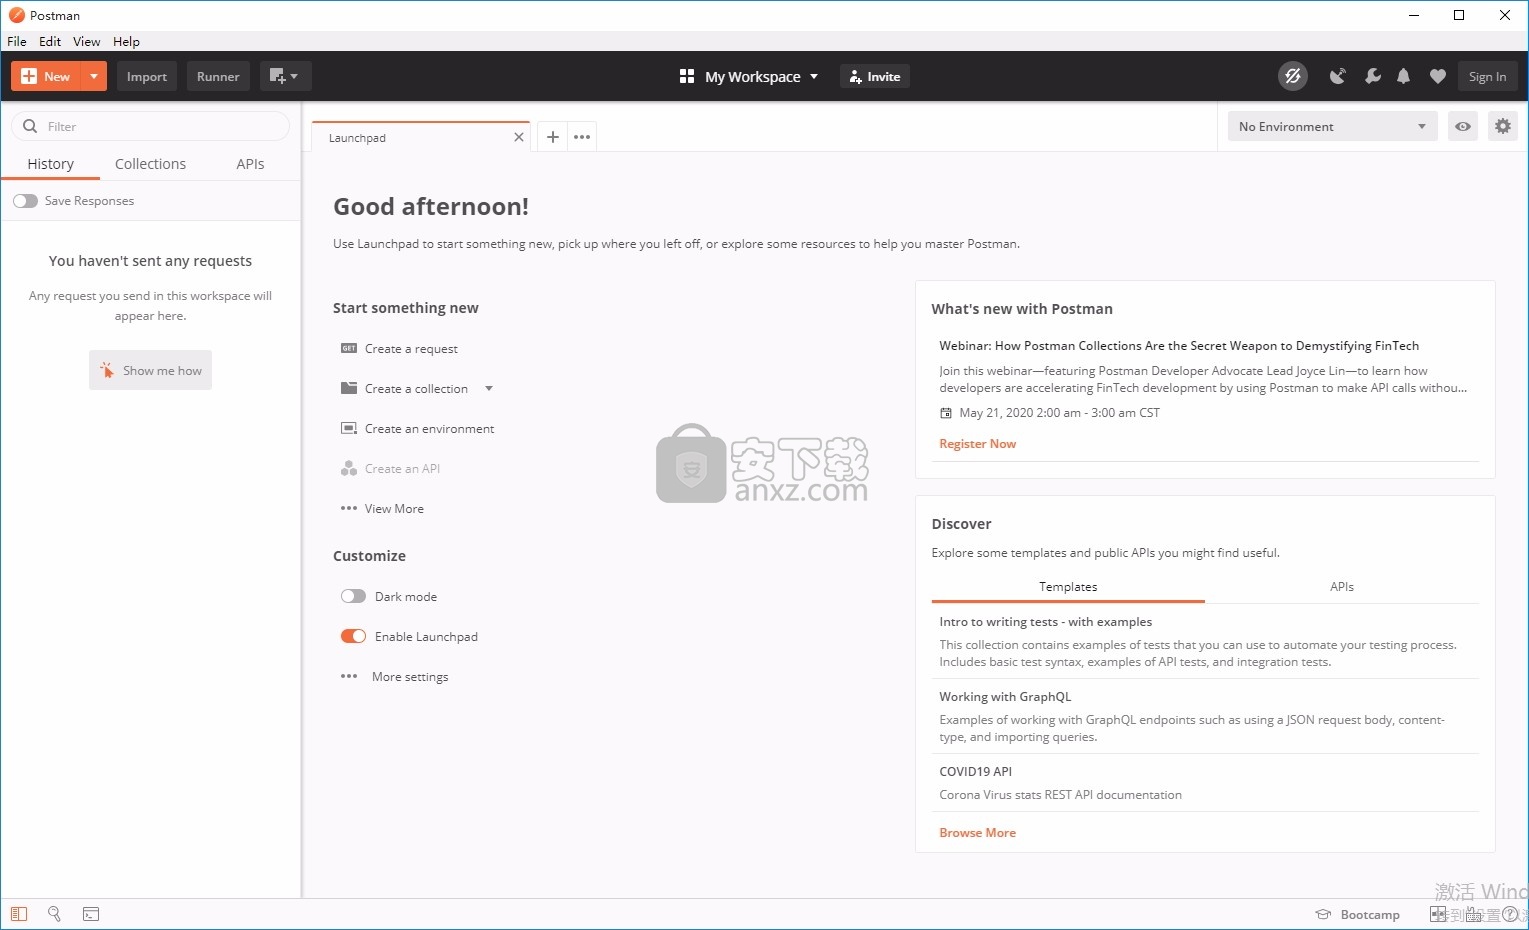This screenshot has height=930, width=1529.
Task: Open the Help menu
Action: coord(126,41)
